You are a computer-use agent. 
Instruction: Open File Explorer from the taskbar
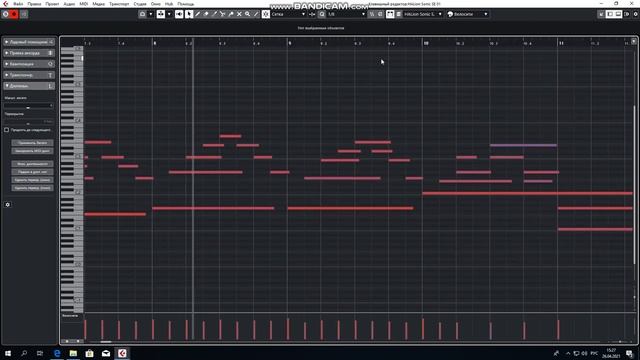(73, 353)
